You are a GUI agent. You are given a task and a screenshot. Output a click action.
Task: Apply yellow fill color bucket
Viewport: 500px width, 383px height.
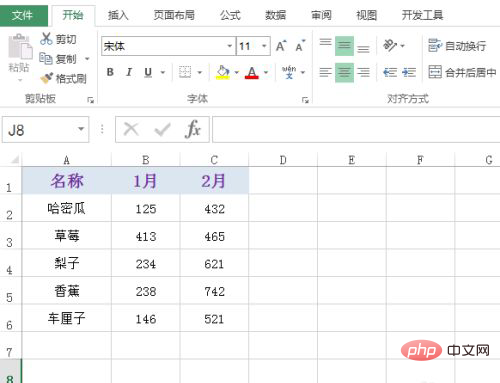(223, 72)
